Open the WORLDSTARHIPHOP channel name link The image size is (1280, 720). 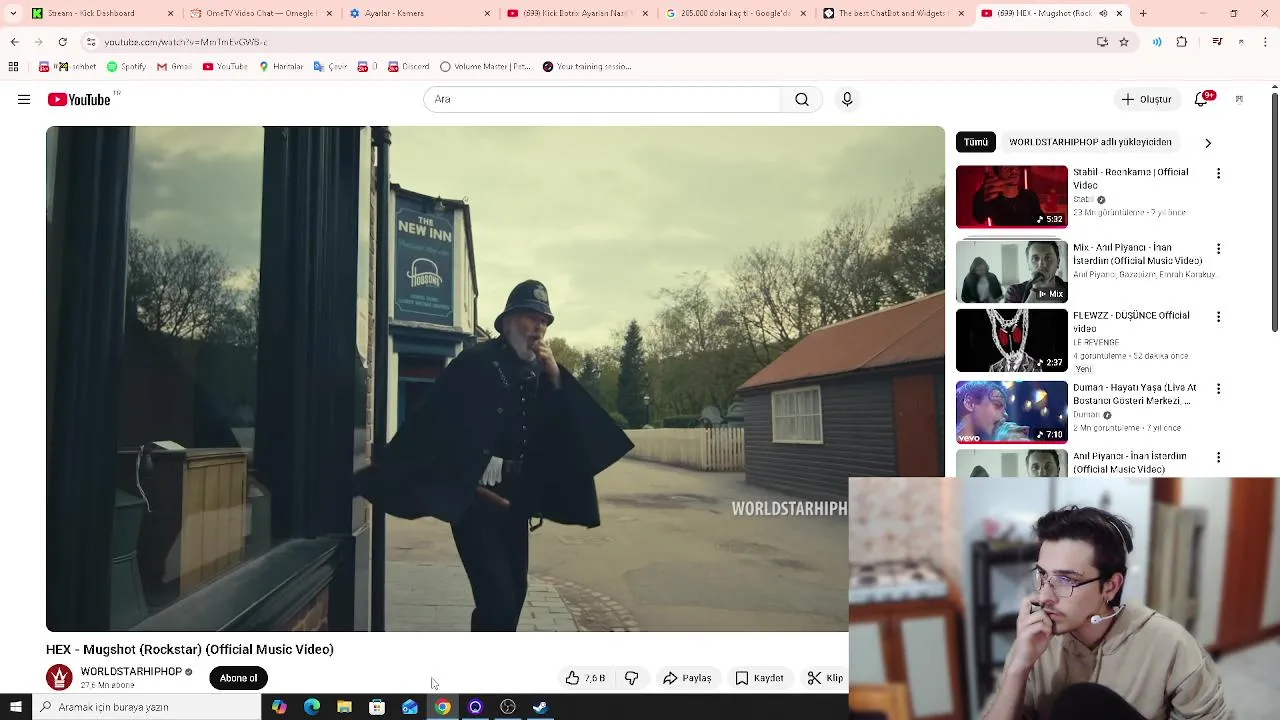coord(131,672)
